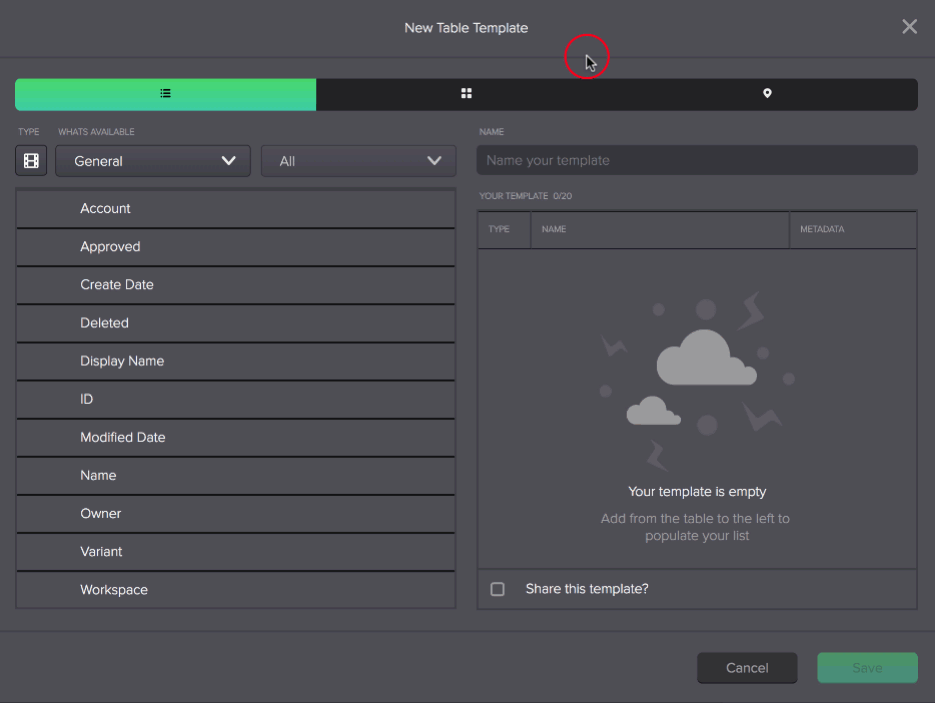
Task: Choose the Create Date field
Action: 236,285
